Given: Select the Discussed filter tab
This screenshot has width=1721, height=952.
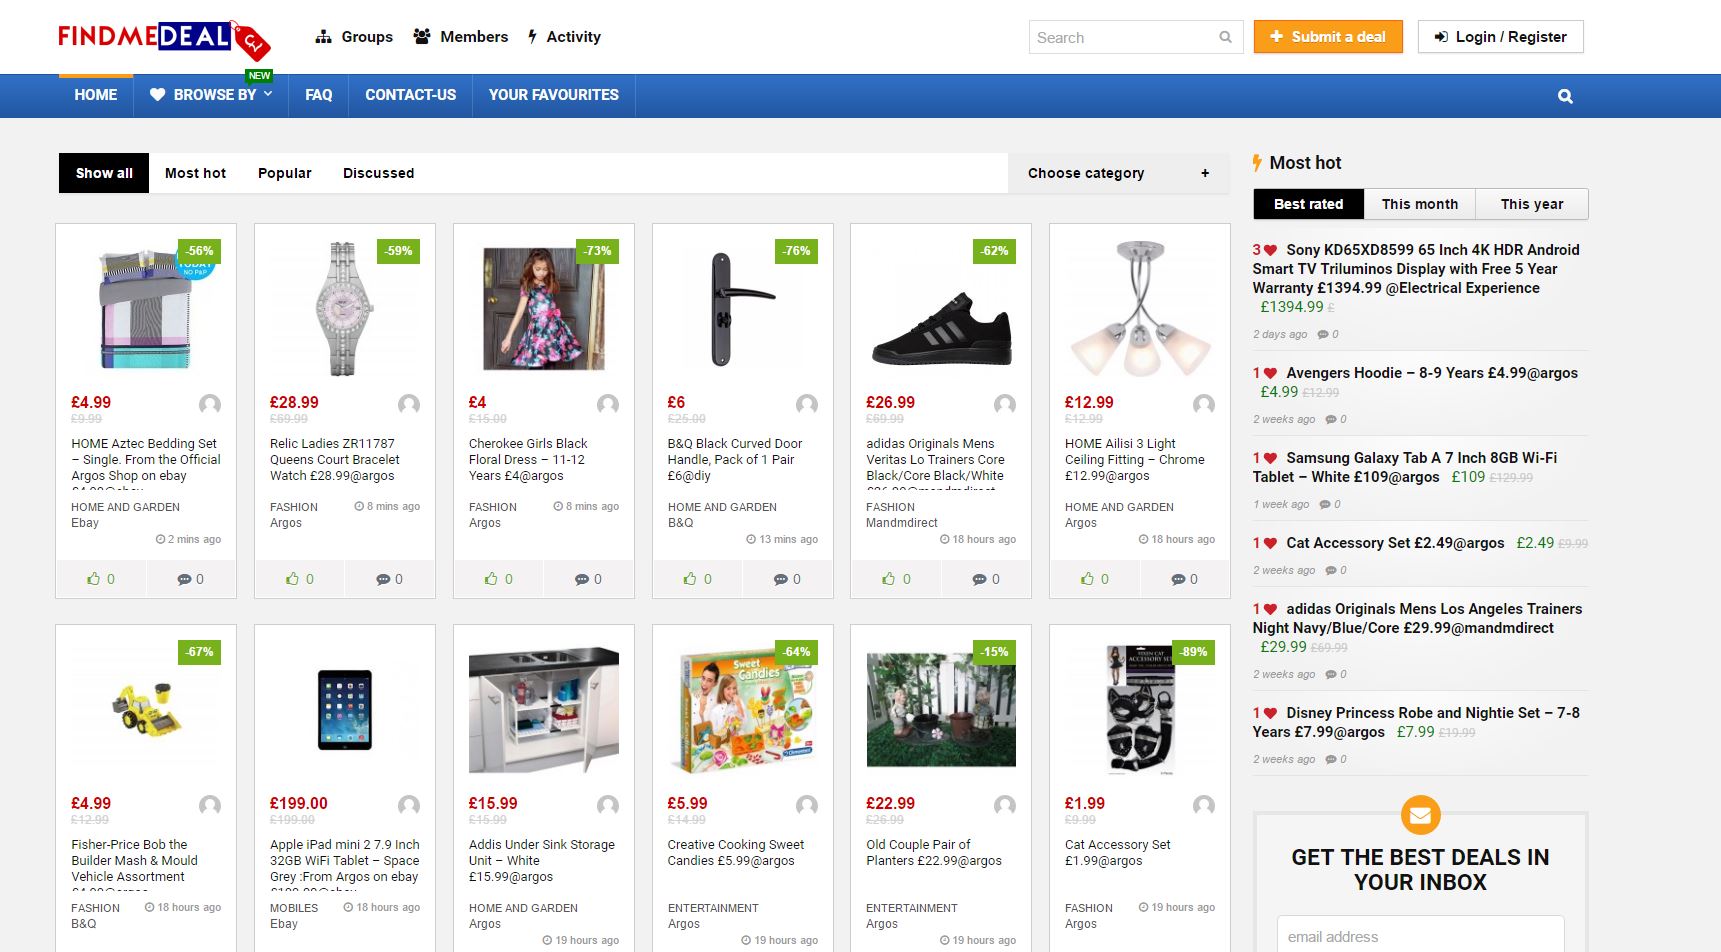Looking at the screenshot, I should (x=378, y=173).
